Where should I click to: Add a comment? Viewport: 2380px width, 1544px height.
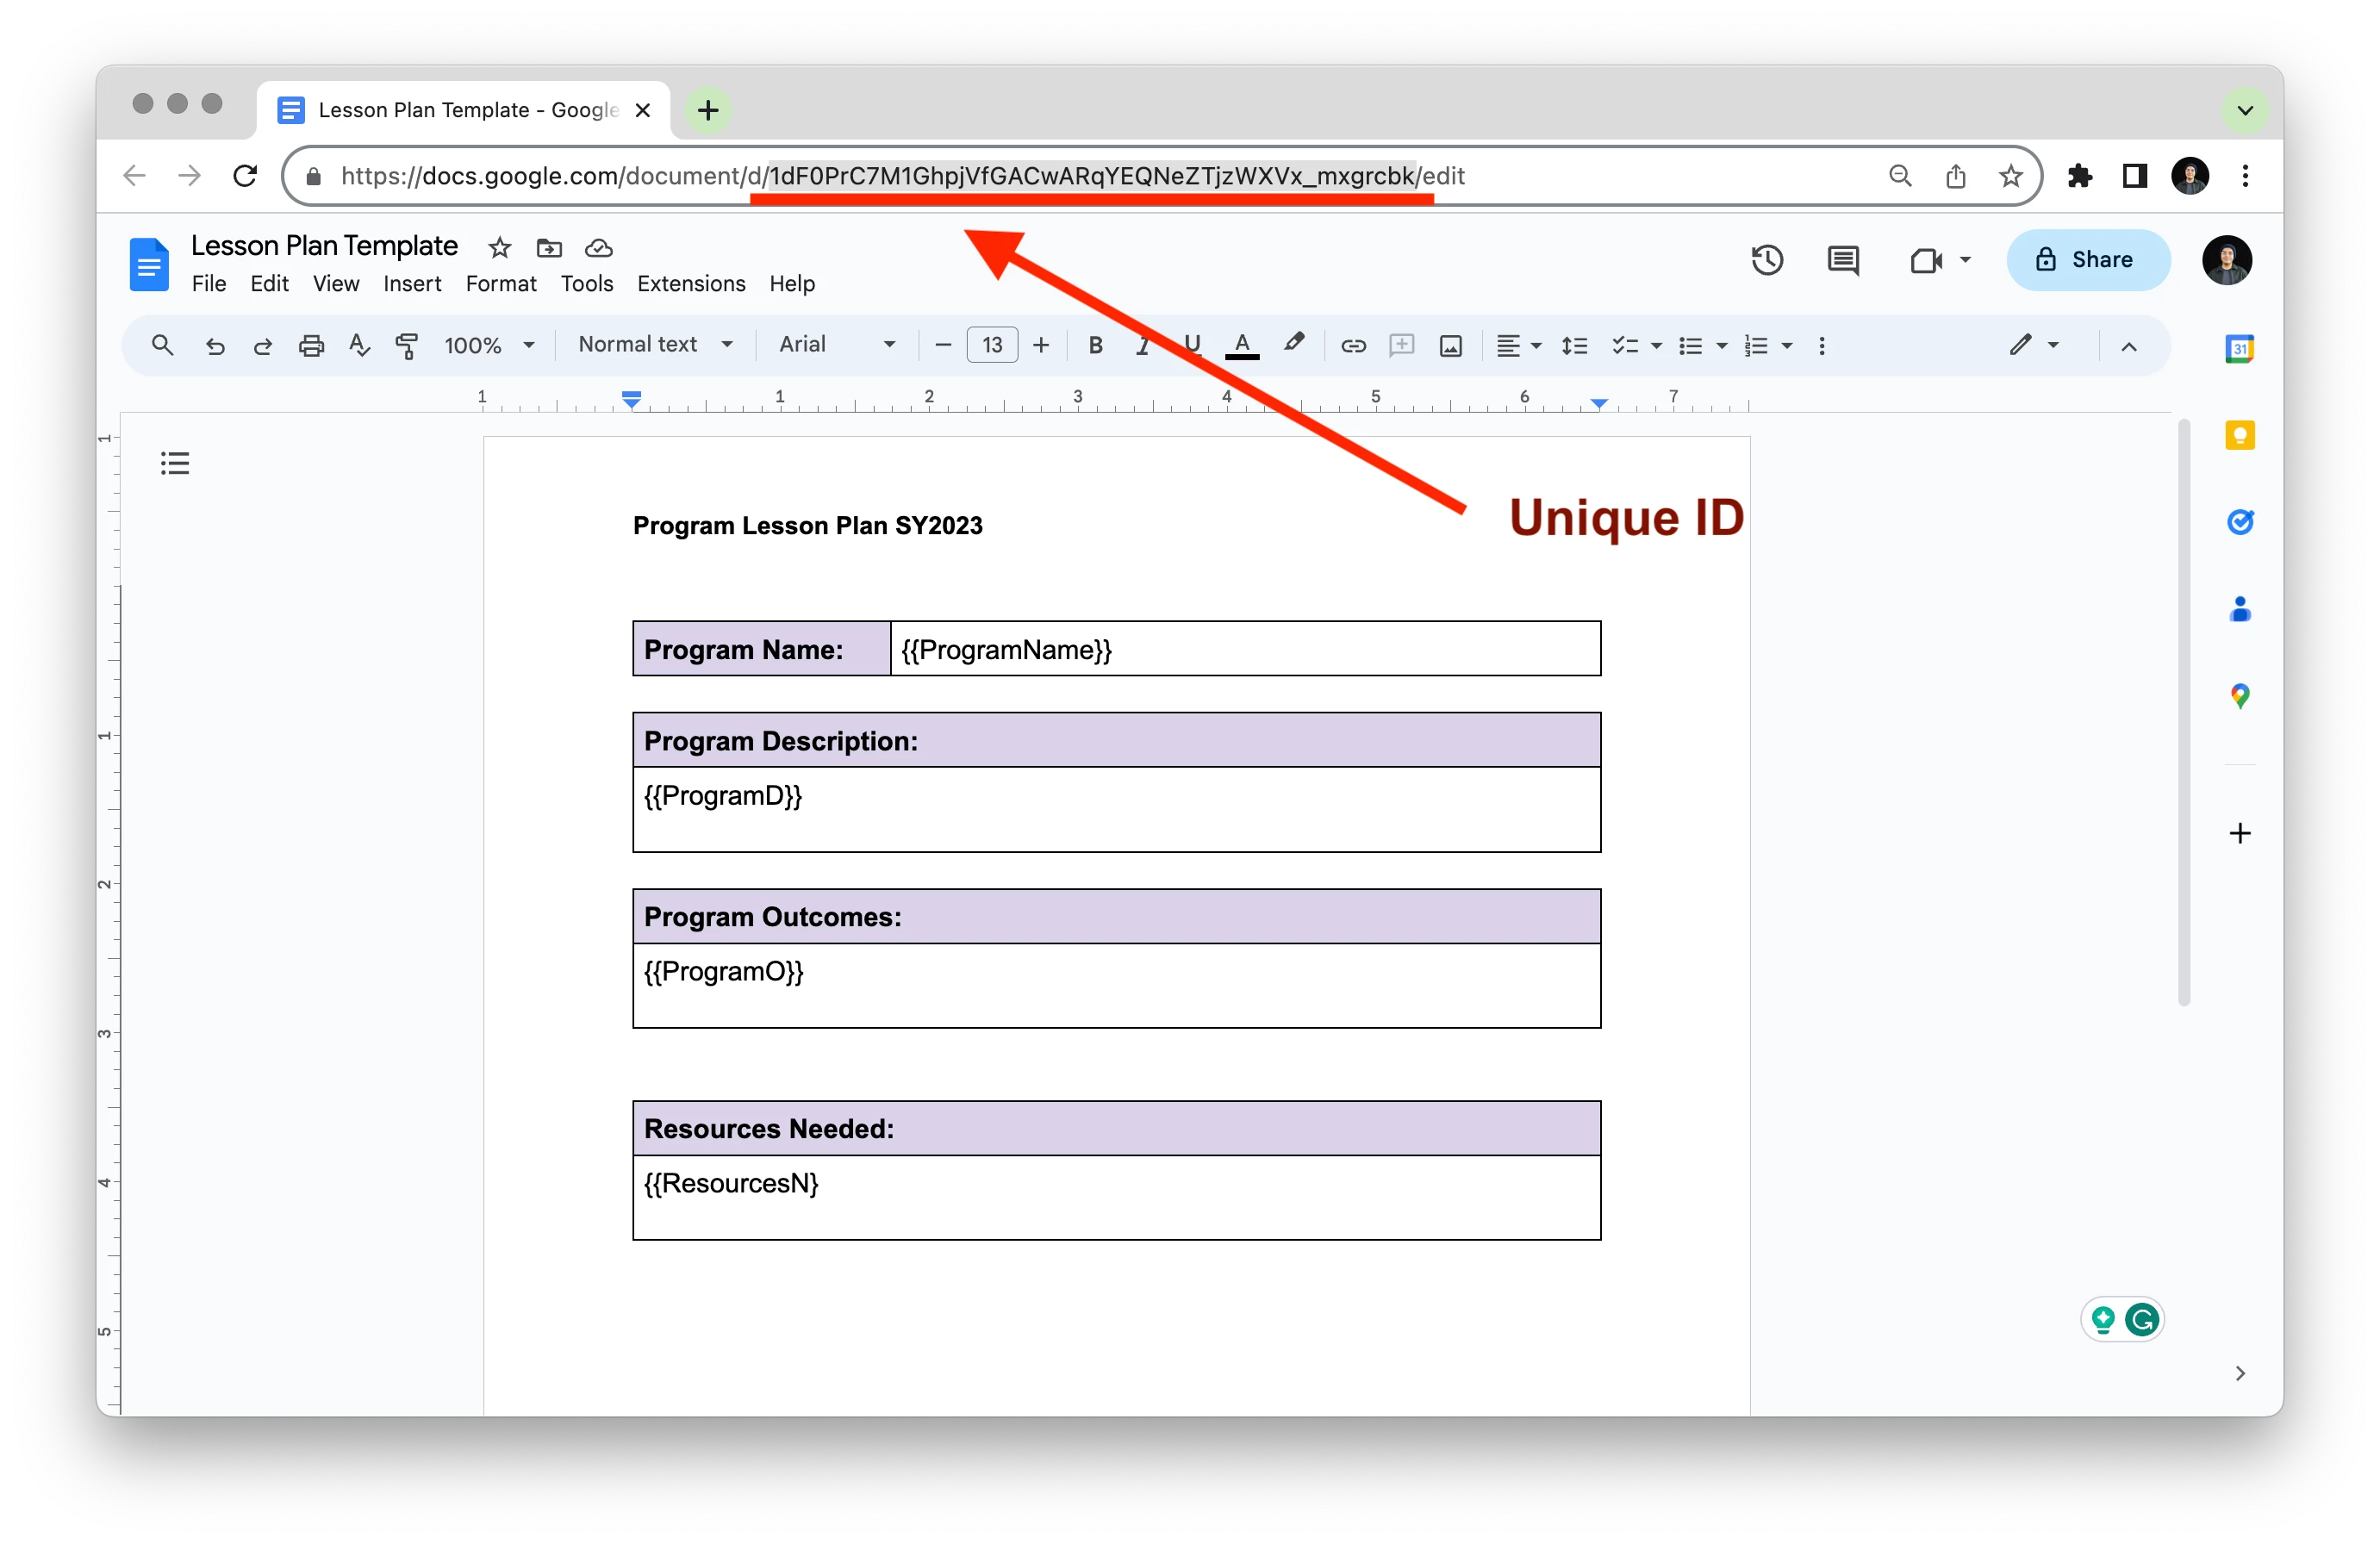pos(1401,345)
